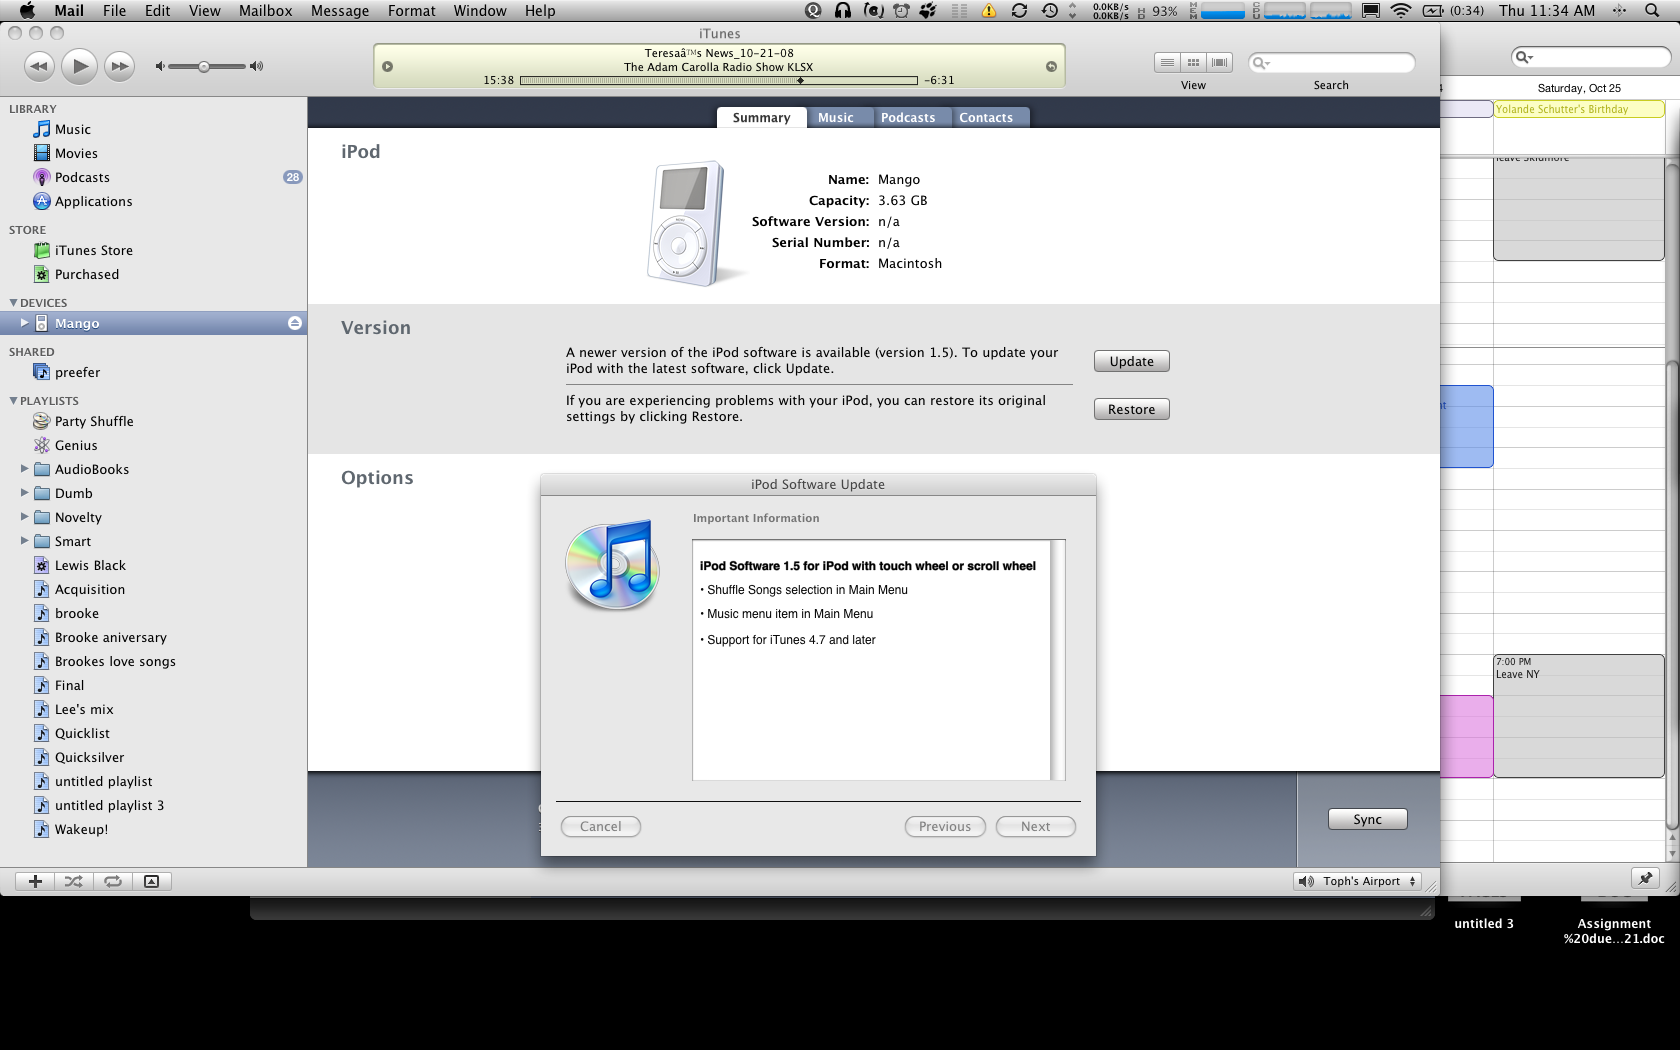This screenshot has height=1050, width=1680.
Task: Open Yolande Schutter's Birthday calendar event
Action: pos(1579,109)
